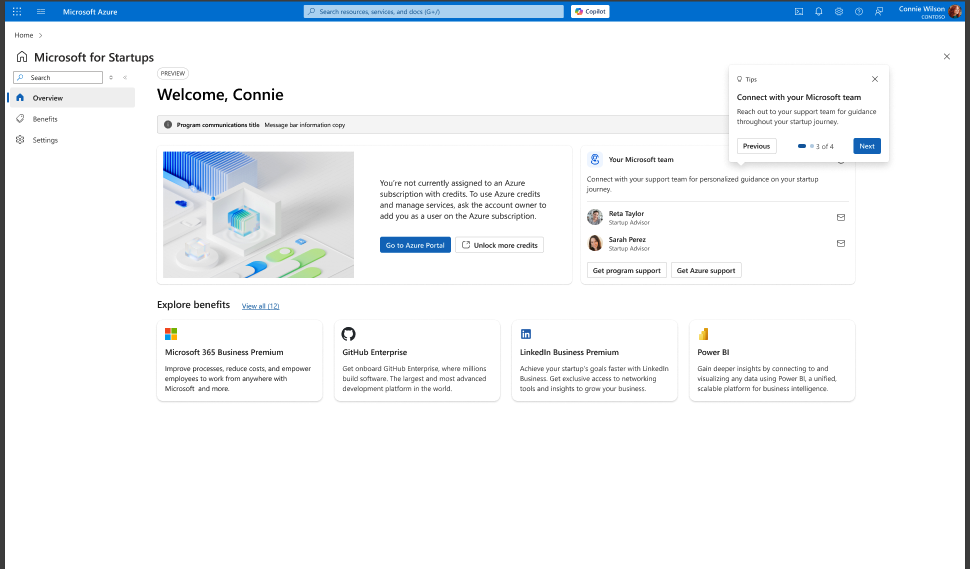Click Unlock more credits button
This screenshot has width=970, height=569.
tap(499, 245)
